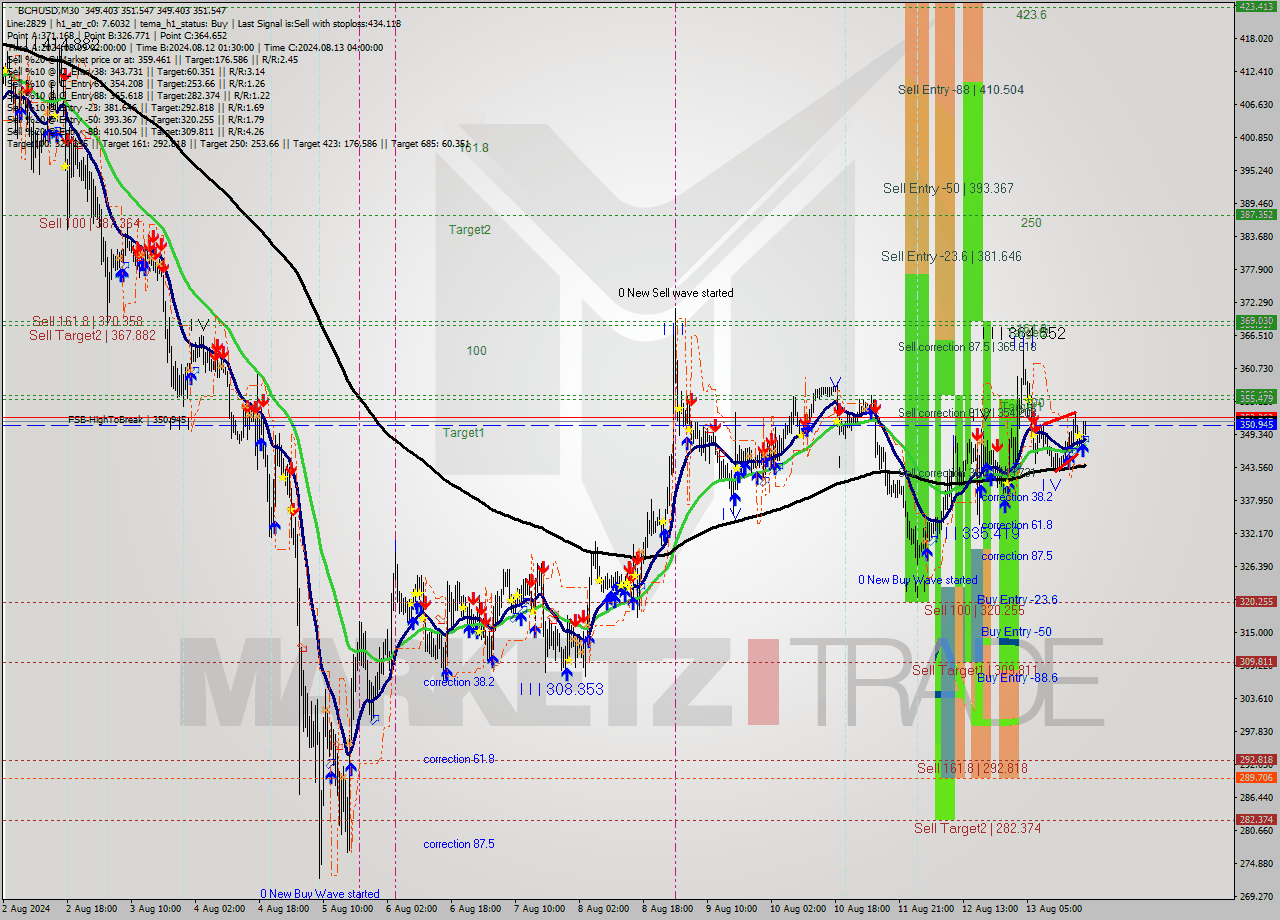The height and width of the screenshot is (920, 1280).
Task: Click the 'Sell Target2 | 367.882' label
Action: click(92, 335)
